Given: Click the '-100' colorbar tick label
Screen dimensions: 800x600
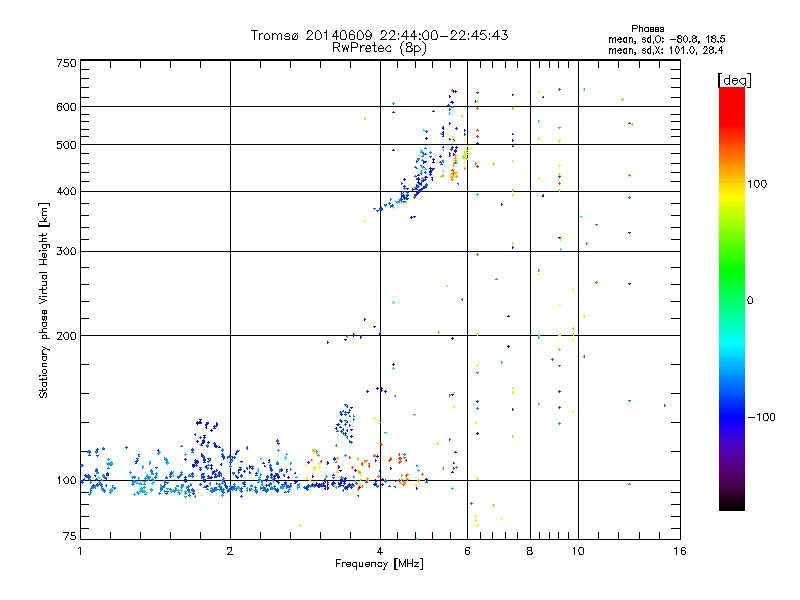Looking at the screenshot, I should point(761,417).
